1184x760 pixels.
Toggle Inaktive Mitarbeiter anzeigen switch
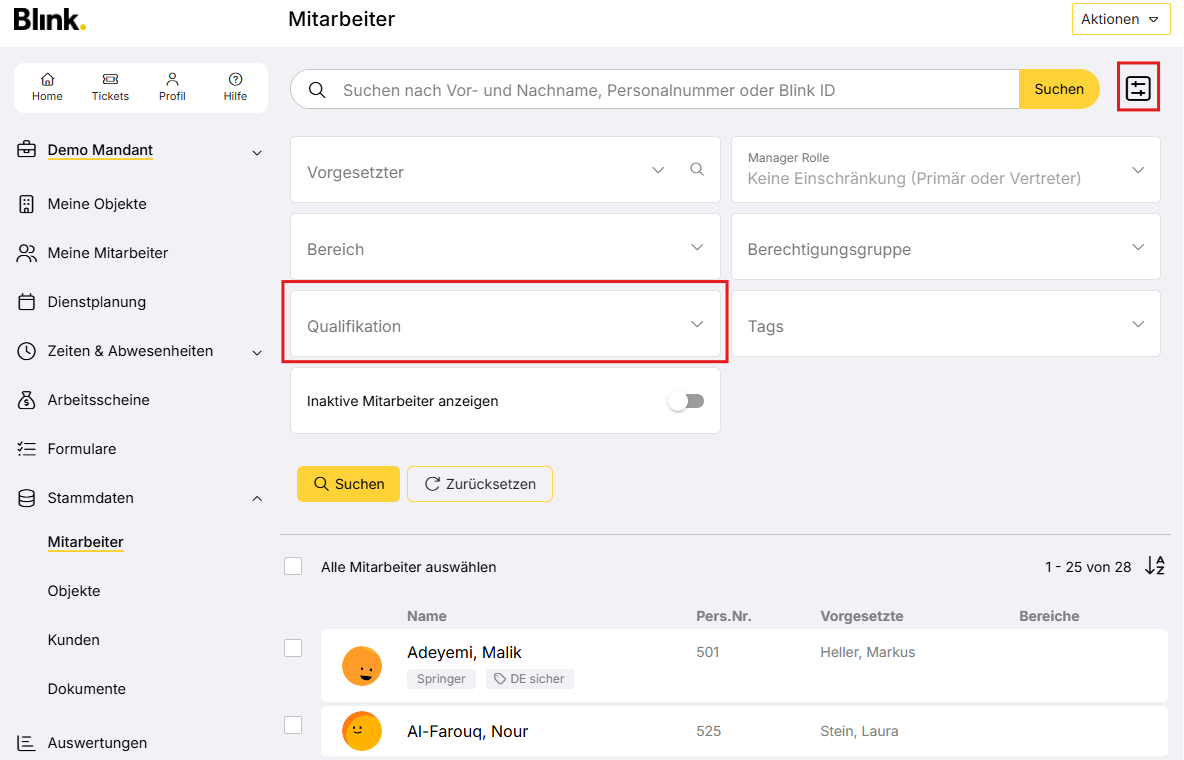click(x=686, y=401)
